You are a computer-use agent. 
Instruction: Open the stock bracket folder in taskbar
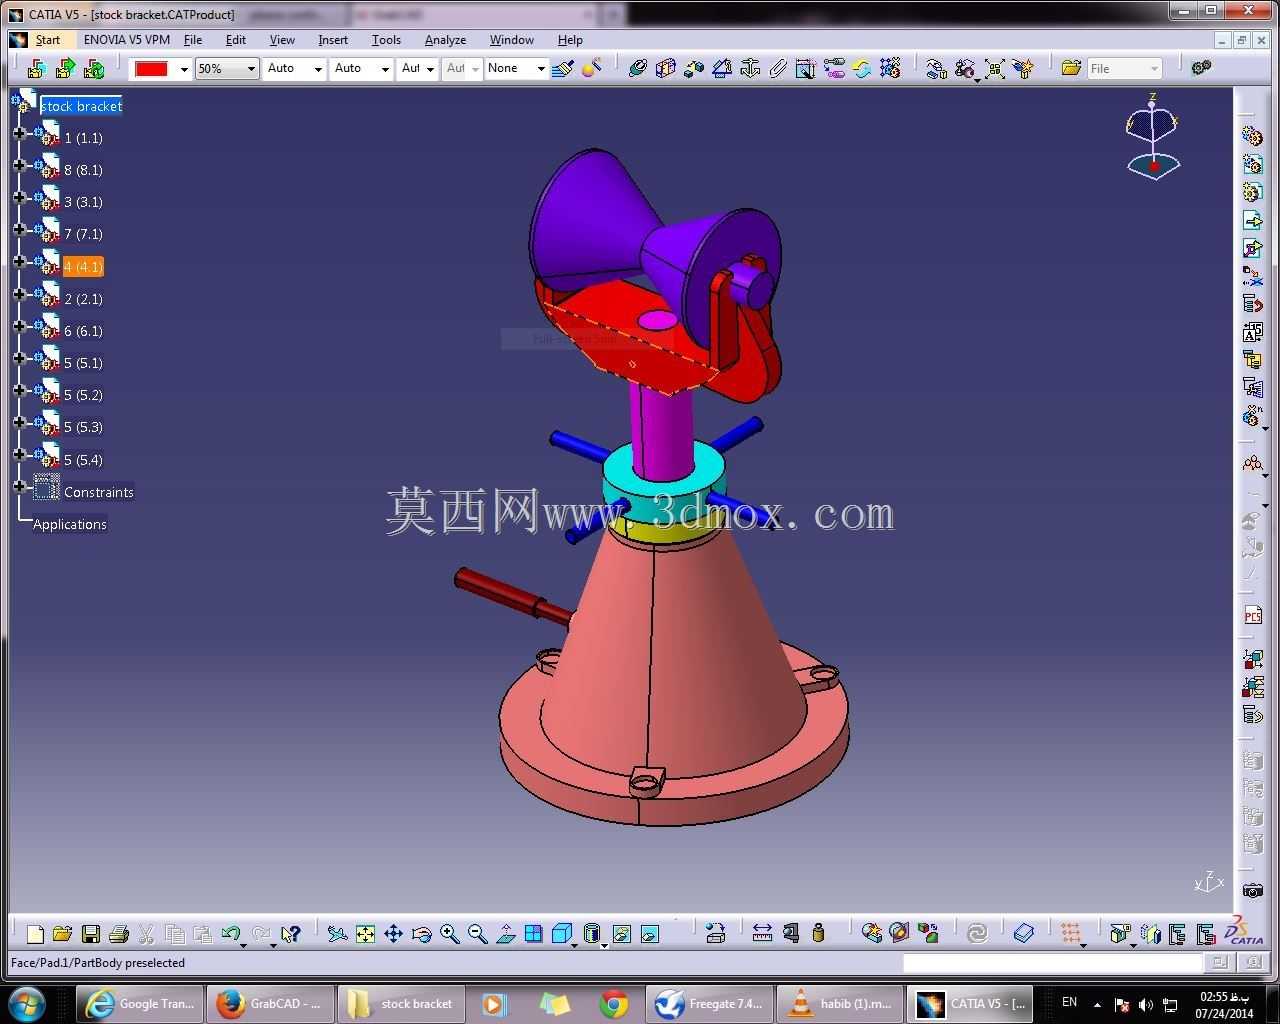click(x=400, y=1003)
